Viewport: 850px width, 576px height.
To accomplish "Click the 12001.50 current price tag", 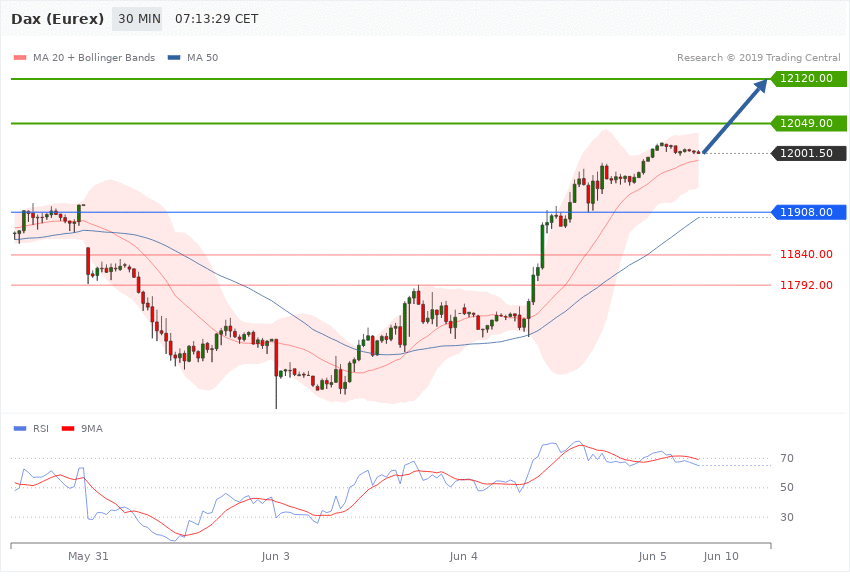I will point(808,153).
